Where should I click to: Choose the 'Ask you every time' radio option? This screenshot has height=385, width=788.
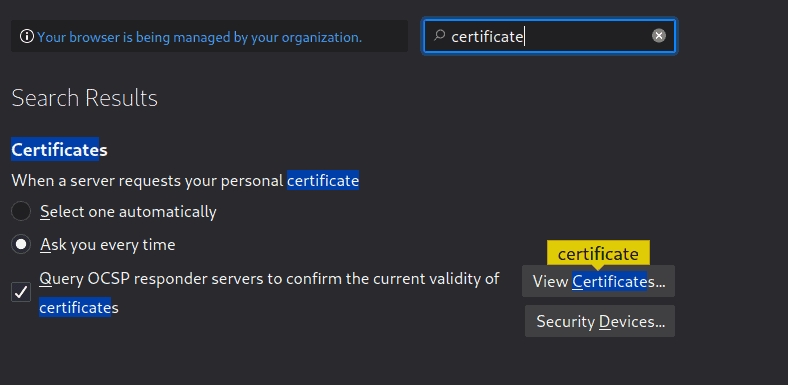(x=21, y=245)
